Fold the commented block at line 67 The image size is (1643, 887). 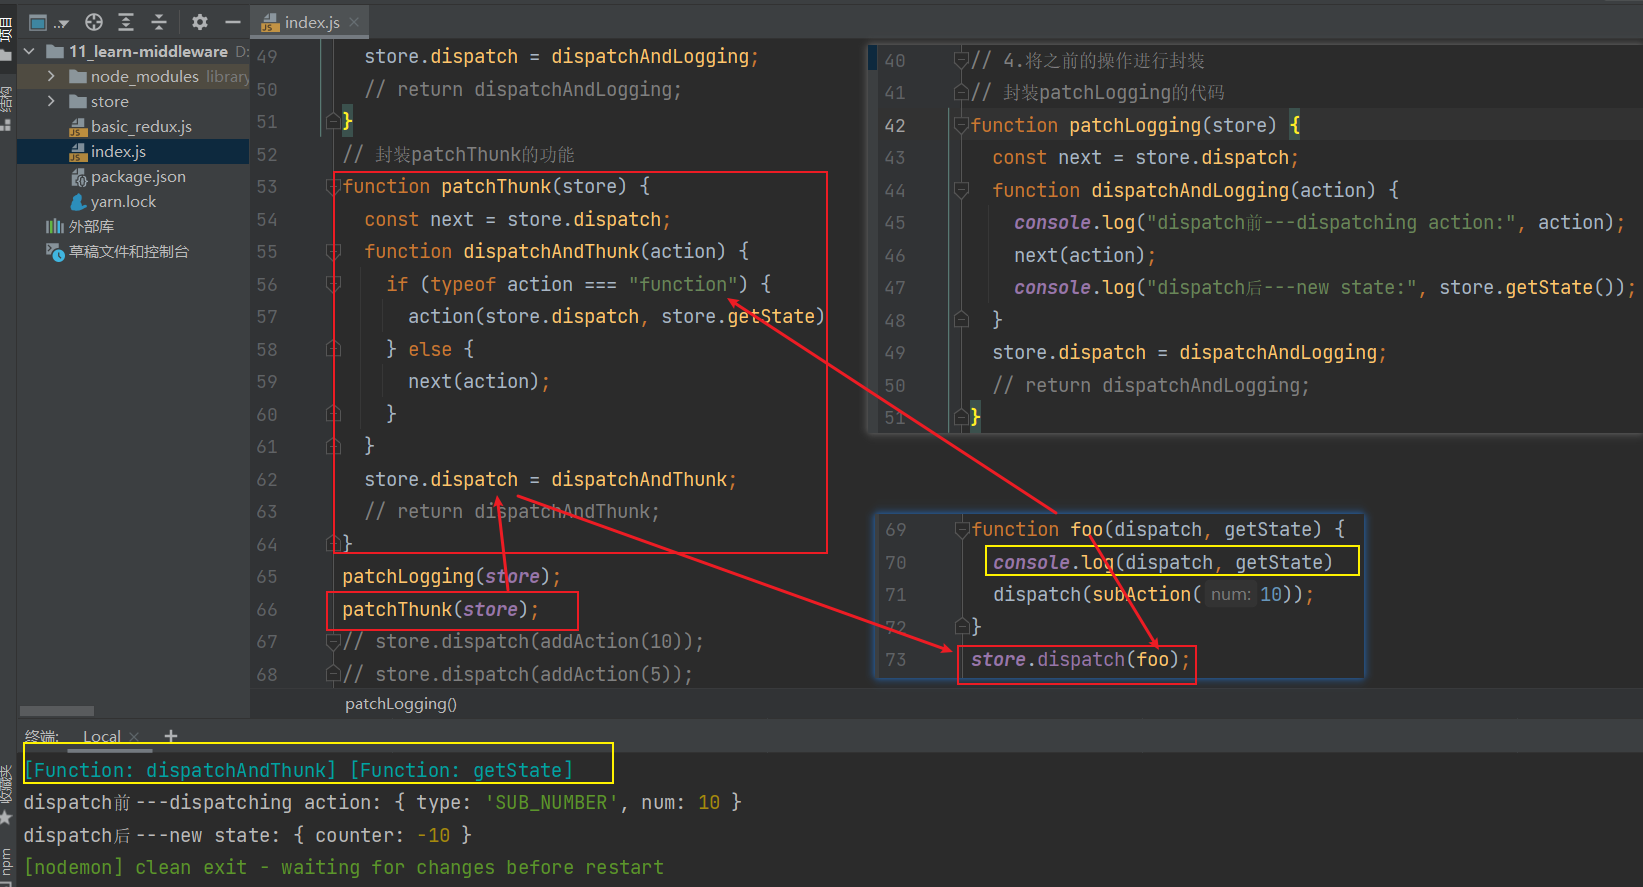(334, 641)
